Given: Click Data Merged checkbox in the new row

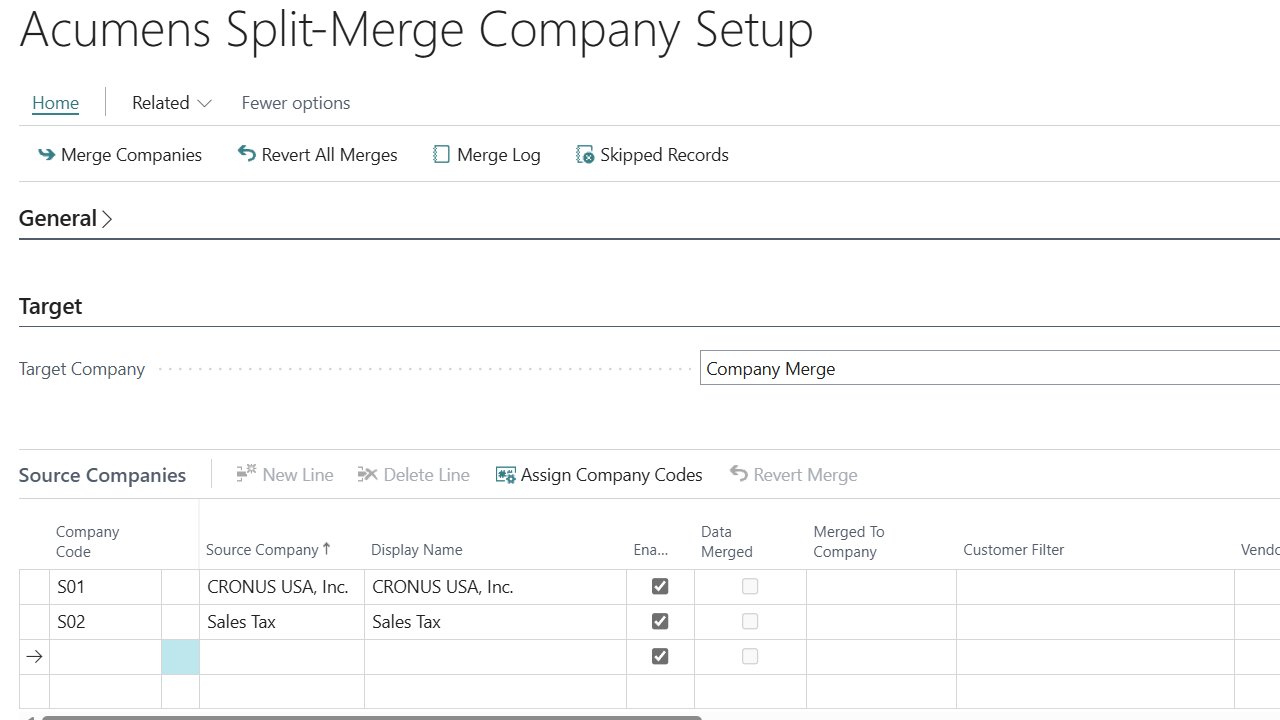Looking at the screenshot, I should (750, 657).
